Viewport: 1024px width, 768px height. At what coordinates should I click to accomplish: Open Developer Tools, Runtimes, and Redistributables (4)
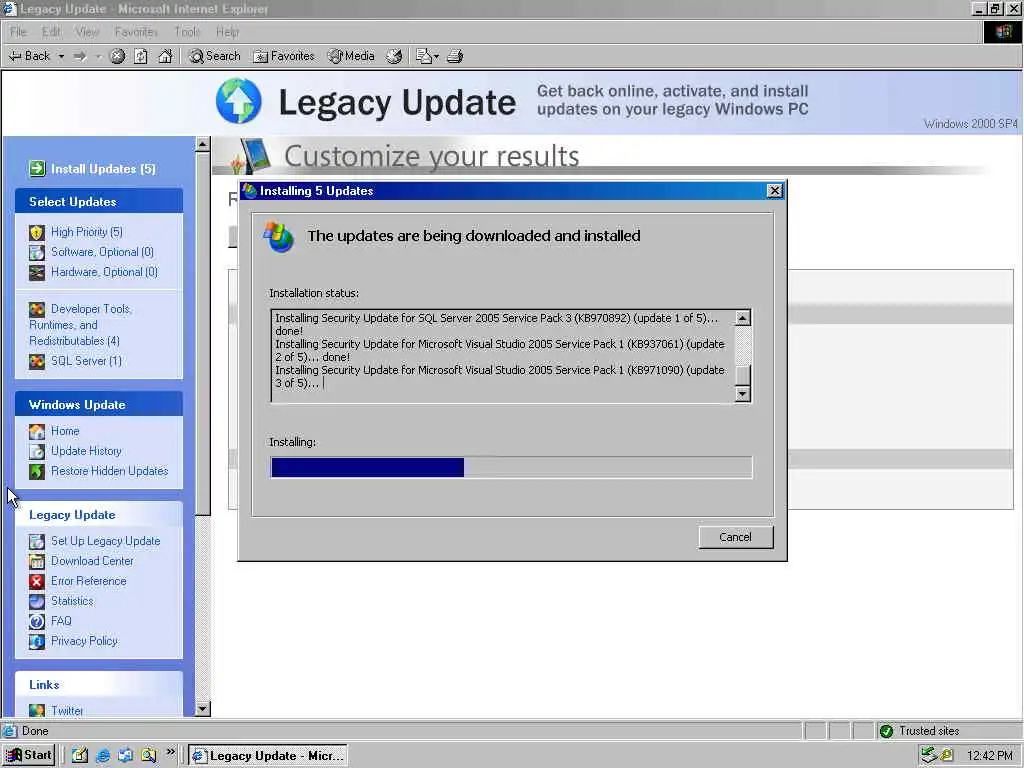pyautogui.click(x=80, y=325)
